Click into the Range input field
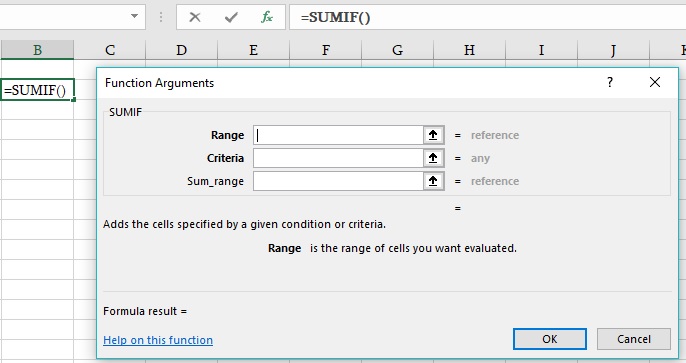This screenshot has height=363, width=686. (338, 135)
